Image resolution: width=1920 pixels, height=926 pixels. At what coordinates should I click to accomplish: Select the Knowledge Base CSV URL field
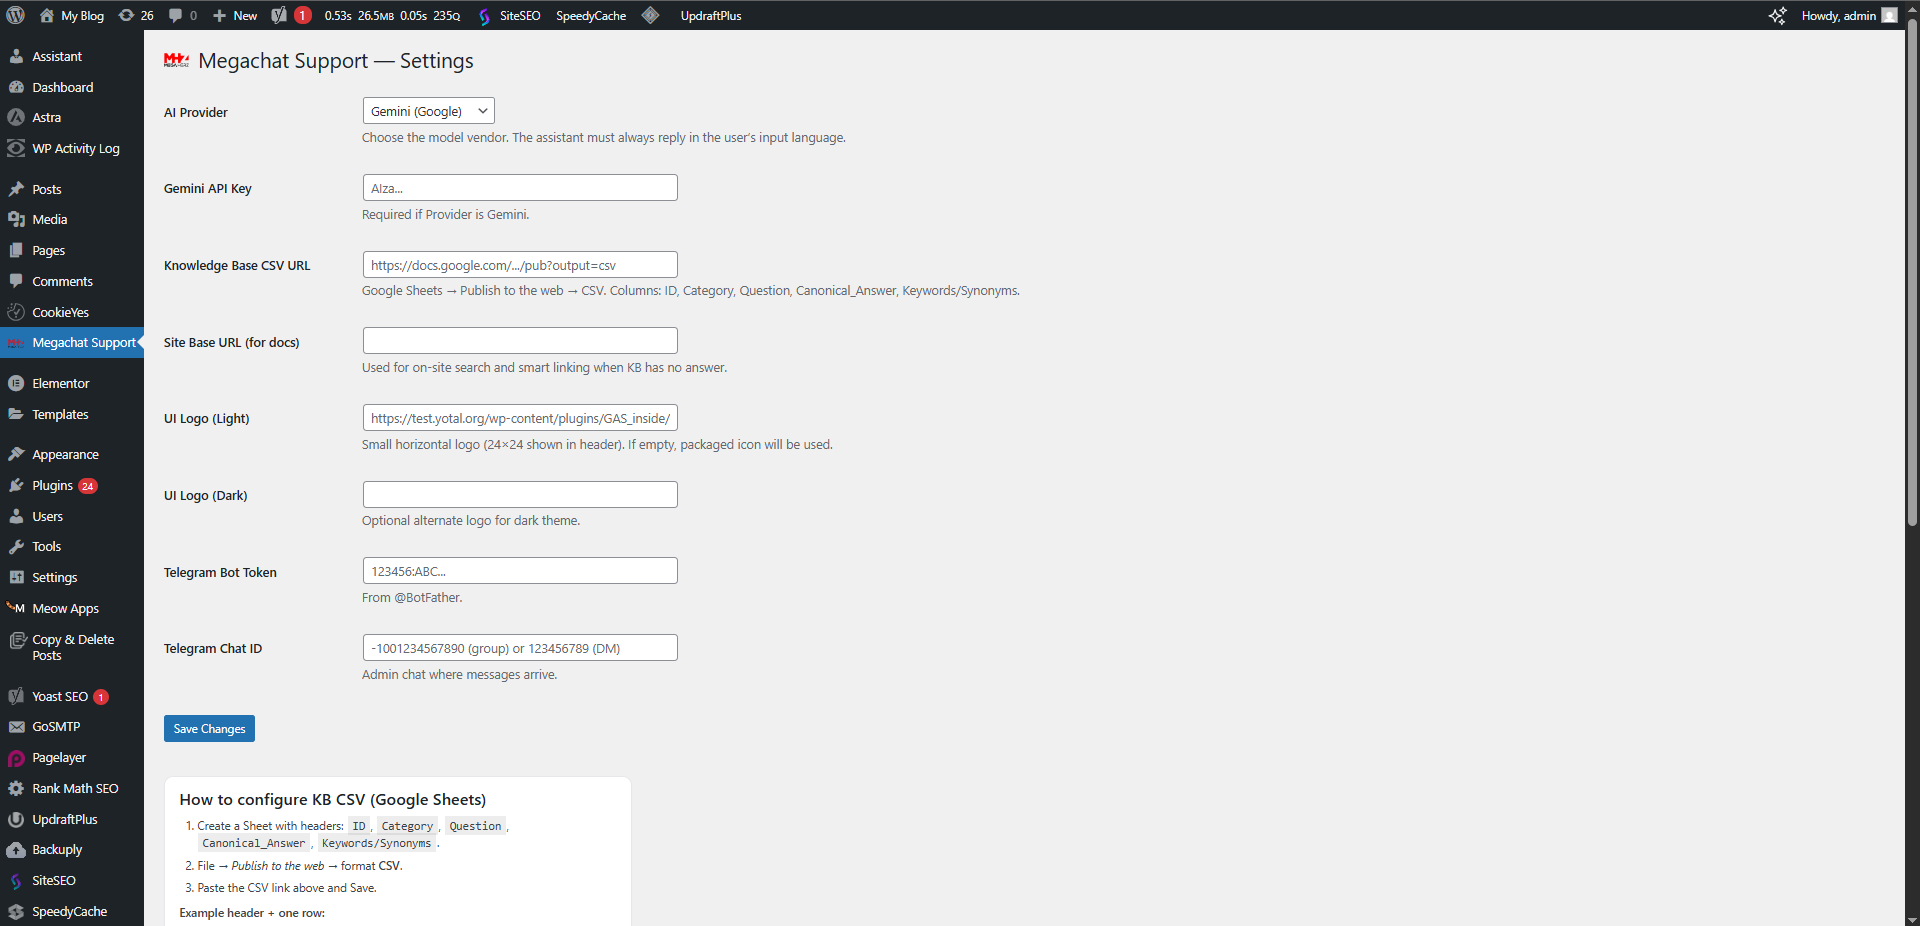(520, 265)
